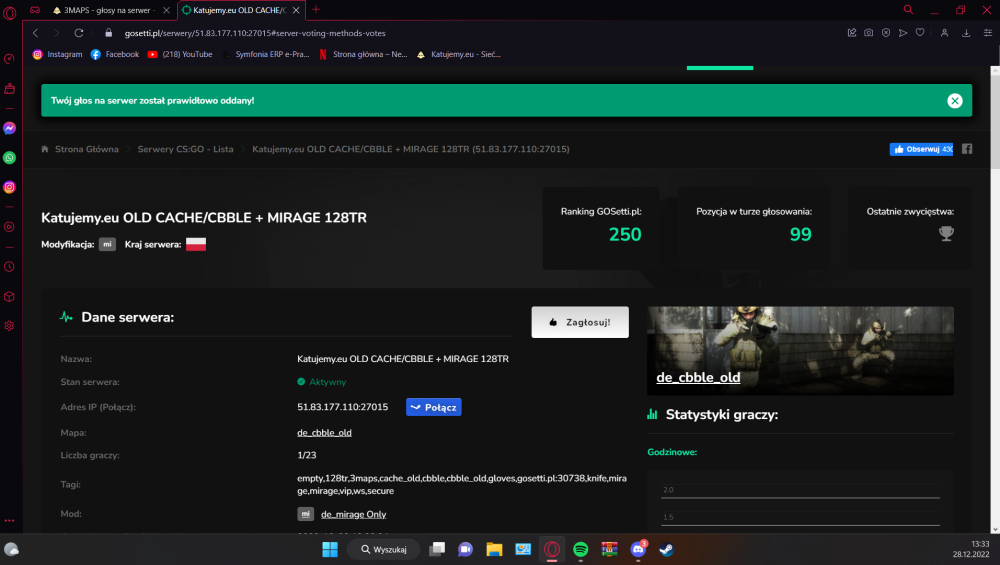Click the voting position value 99
Viewport: 1000px width, 565px height.
click(x=800, y=235)
